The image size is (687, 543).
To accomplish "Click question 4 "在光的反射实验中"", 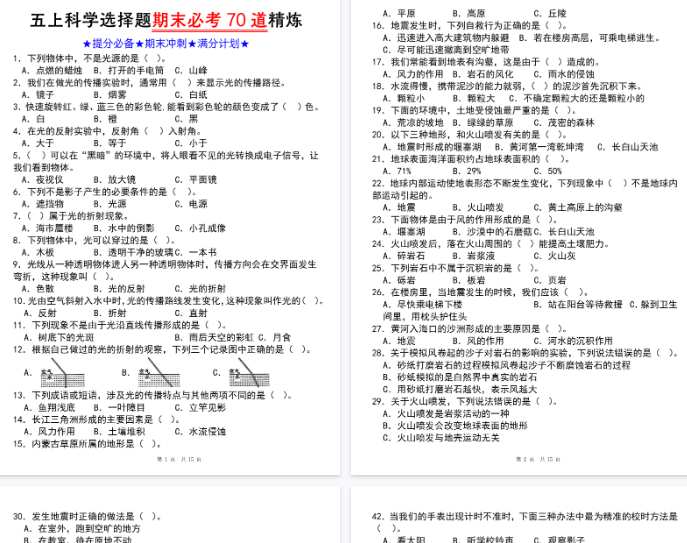I will [107, 131].
